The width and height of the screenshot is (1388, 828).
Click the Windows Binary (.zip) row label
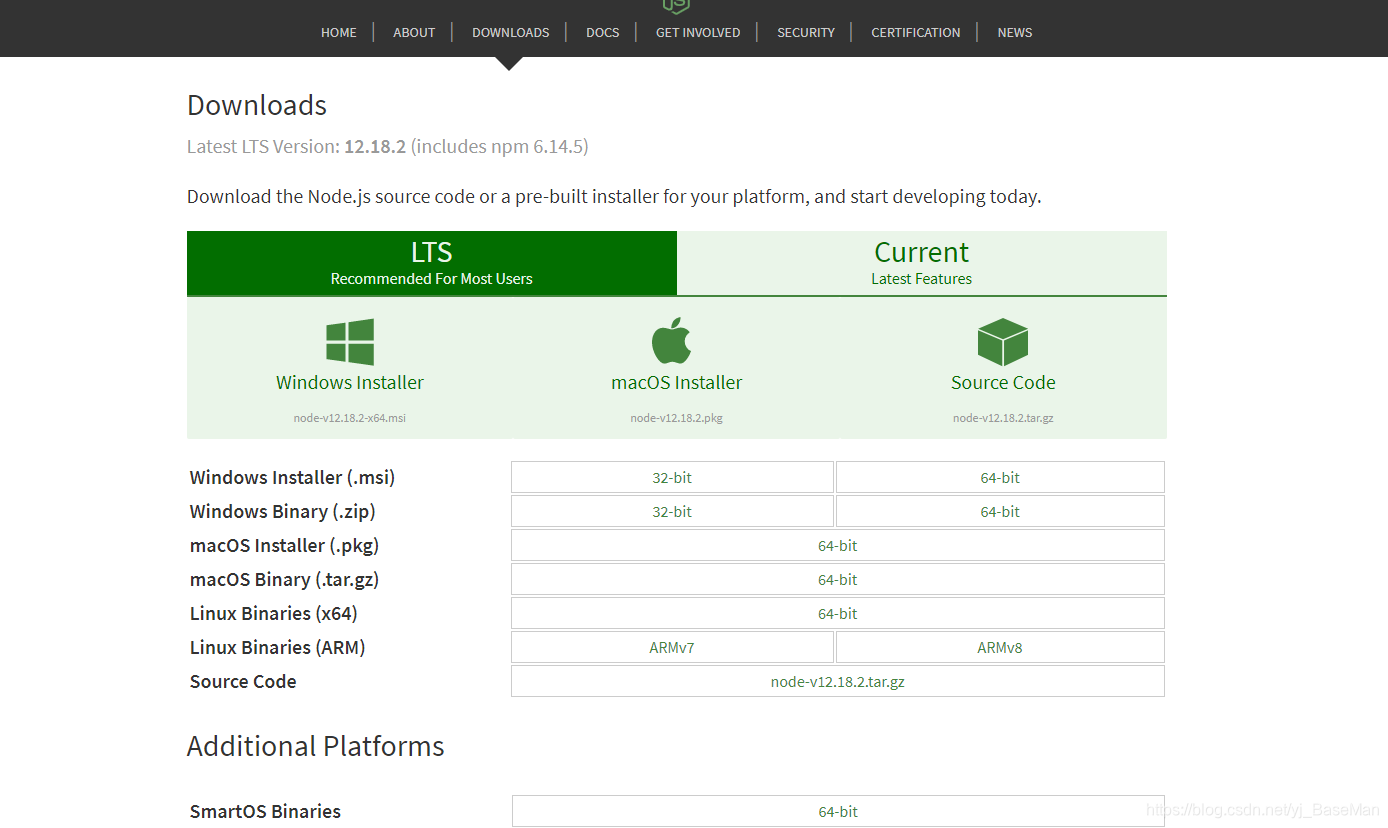[283, 512]
